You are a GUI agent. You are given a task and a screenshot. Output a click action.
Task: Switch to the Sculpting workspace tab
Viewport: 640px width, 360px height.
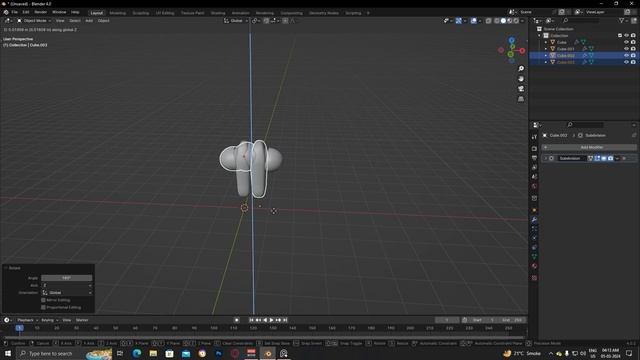tap(141, 13)
